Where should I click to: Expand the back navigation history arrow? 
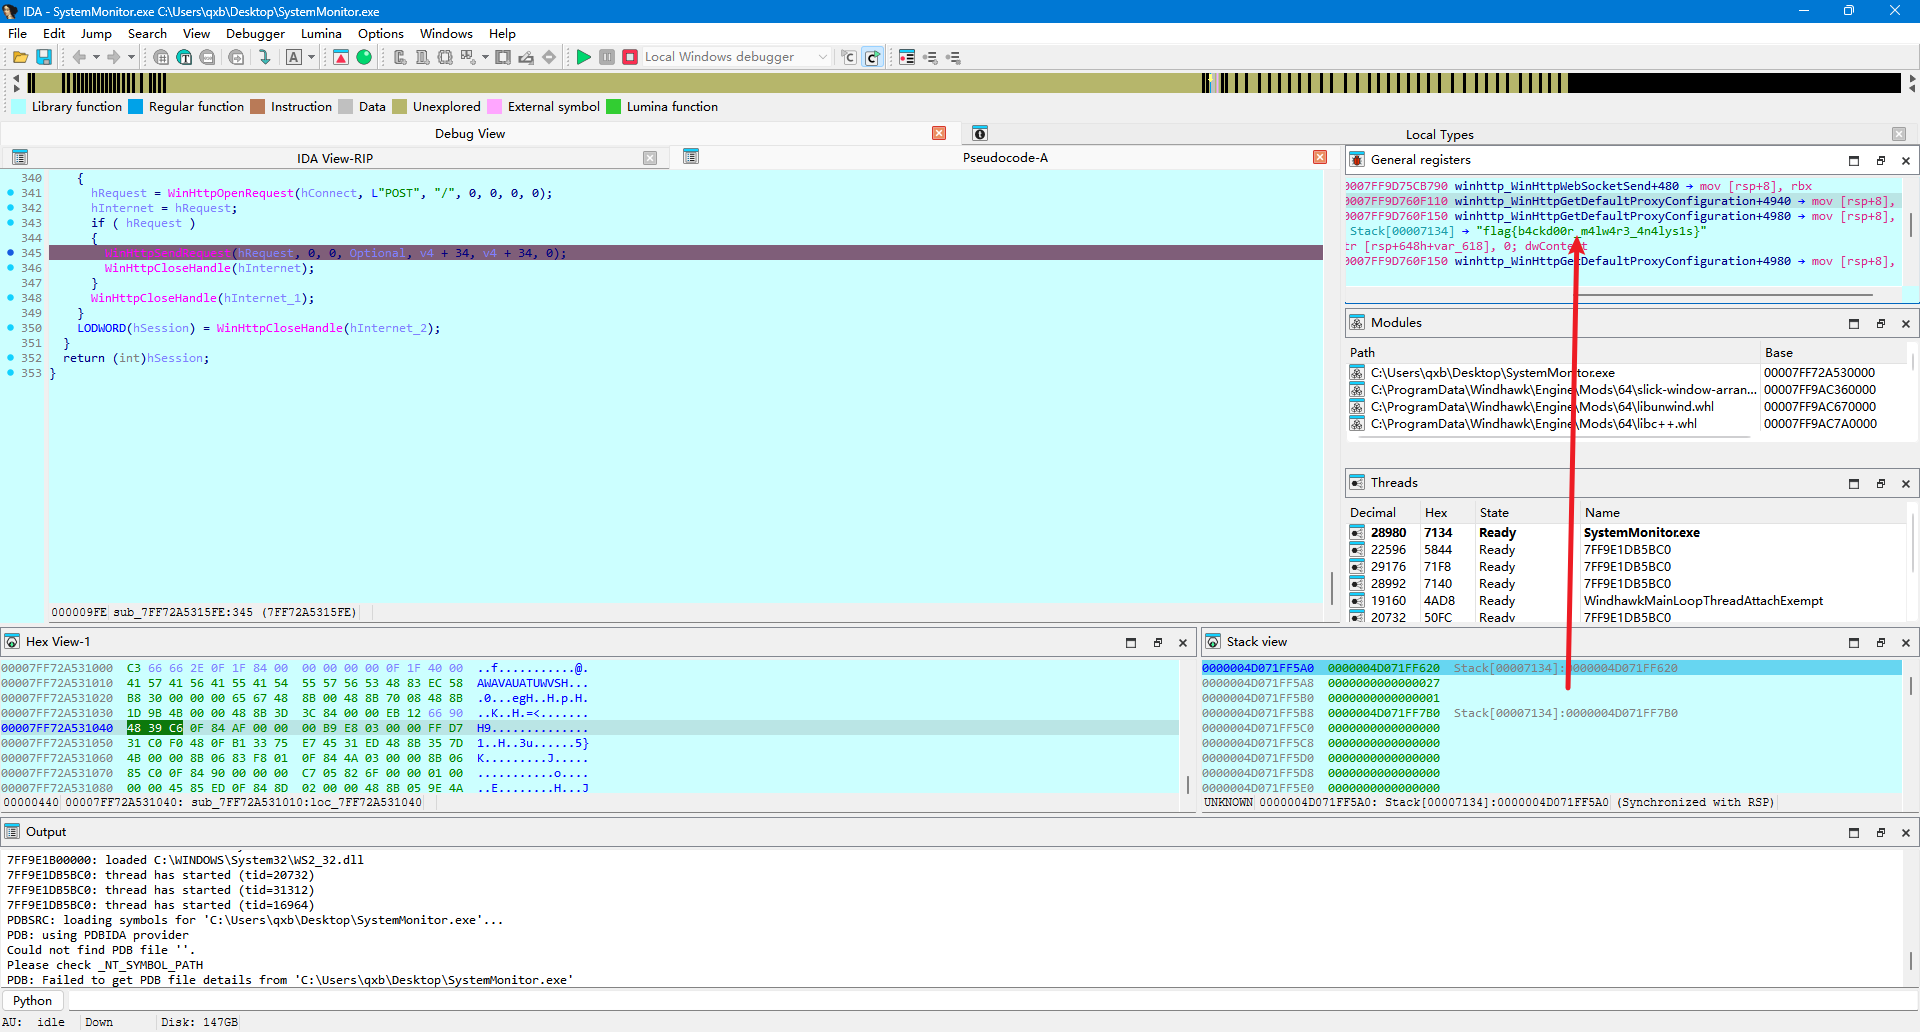pyautogui.click(x=96, y=57)
